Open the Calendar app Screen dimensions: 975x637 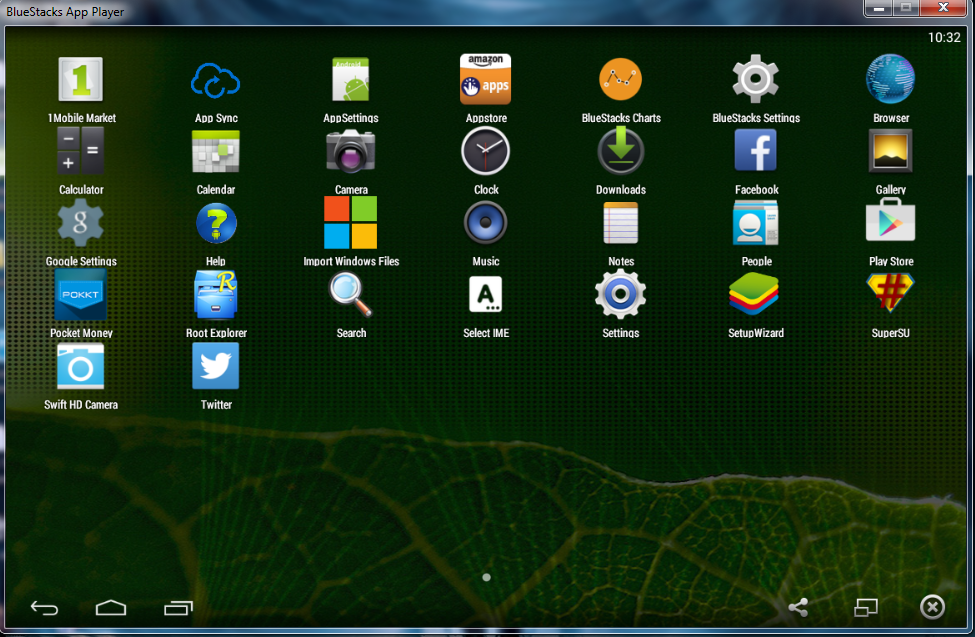click(x=215, y=151)
